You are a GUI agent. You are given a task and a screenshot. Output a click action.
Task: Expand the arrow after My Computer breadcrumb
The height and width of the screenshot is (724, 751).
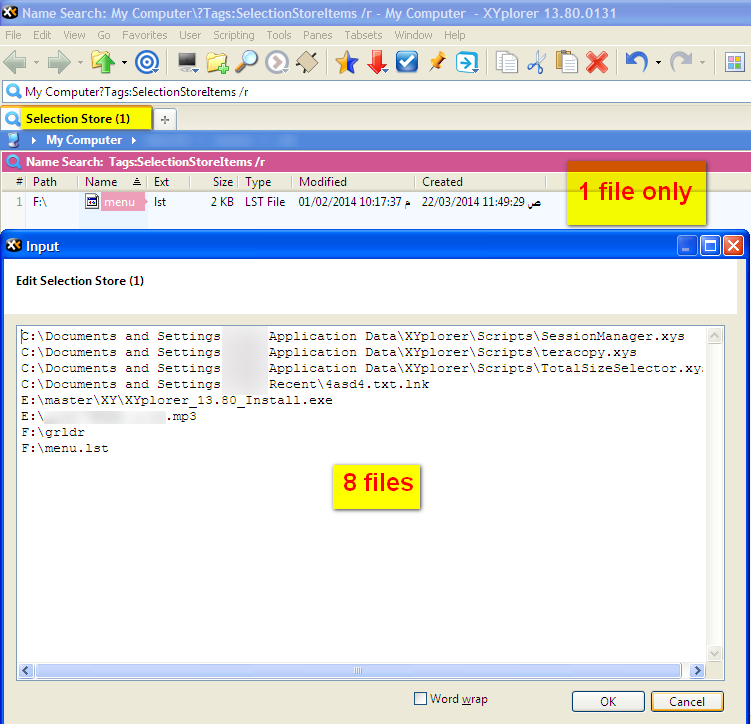coord(131,140)
